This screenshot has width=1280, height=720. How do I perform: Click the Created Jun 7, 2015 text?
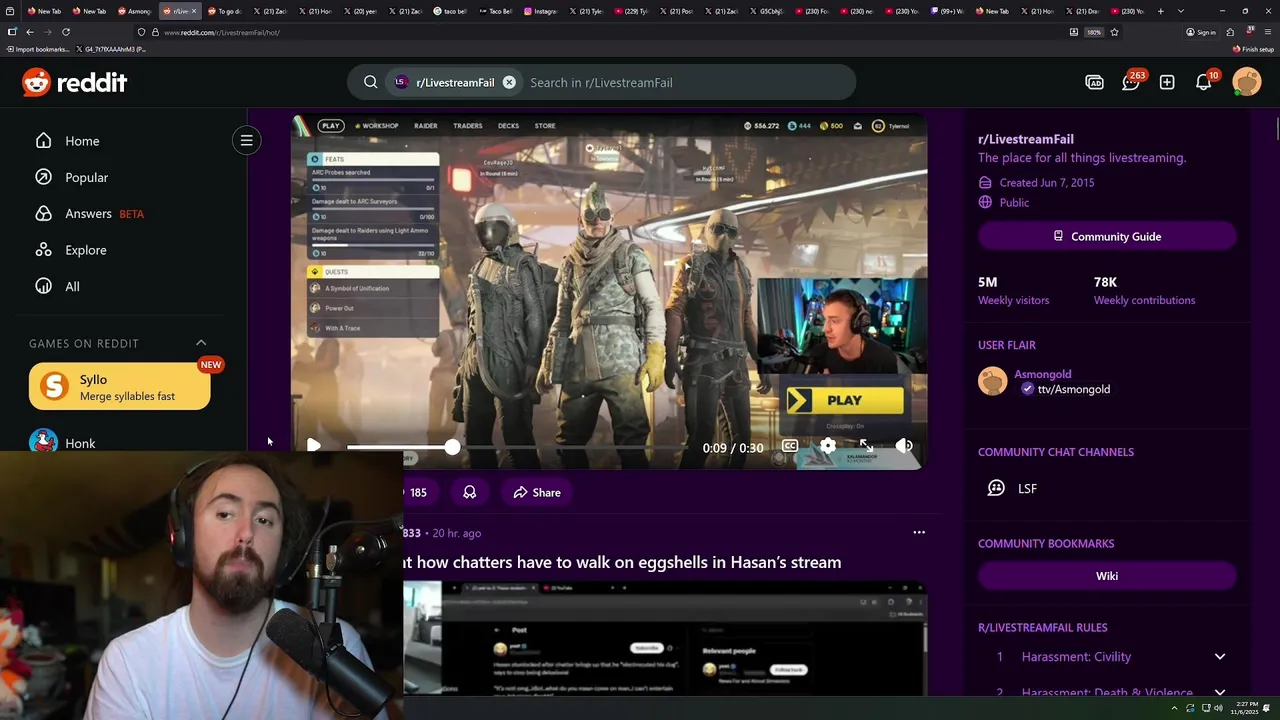[1047, 183]
